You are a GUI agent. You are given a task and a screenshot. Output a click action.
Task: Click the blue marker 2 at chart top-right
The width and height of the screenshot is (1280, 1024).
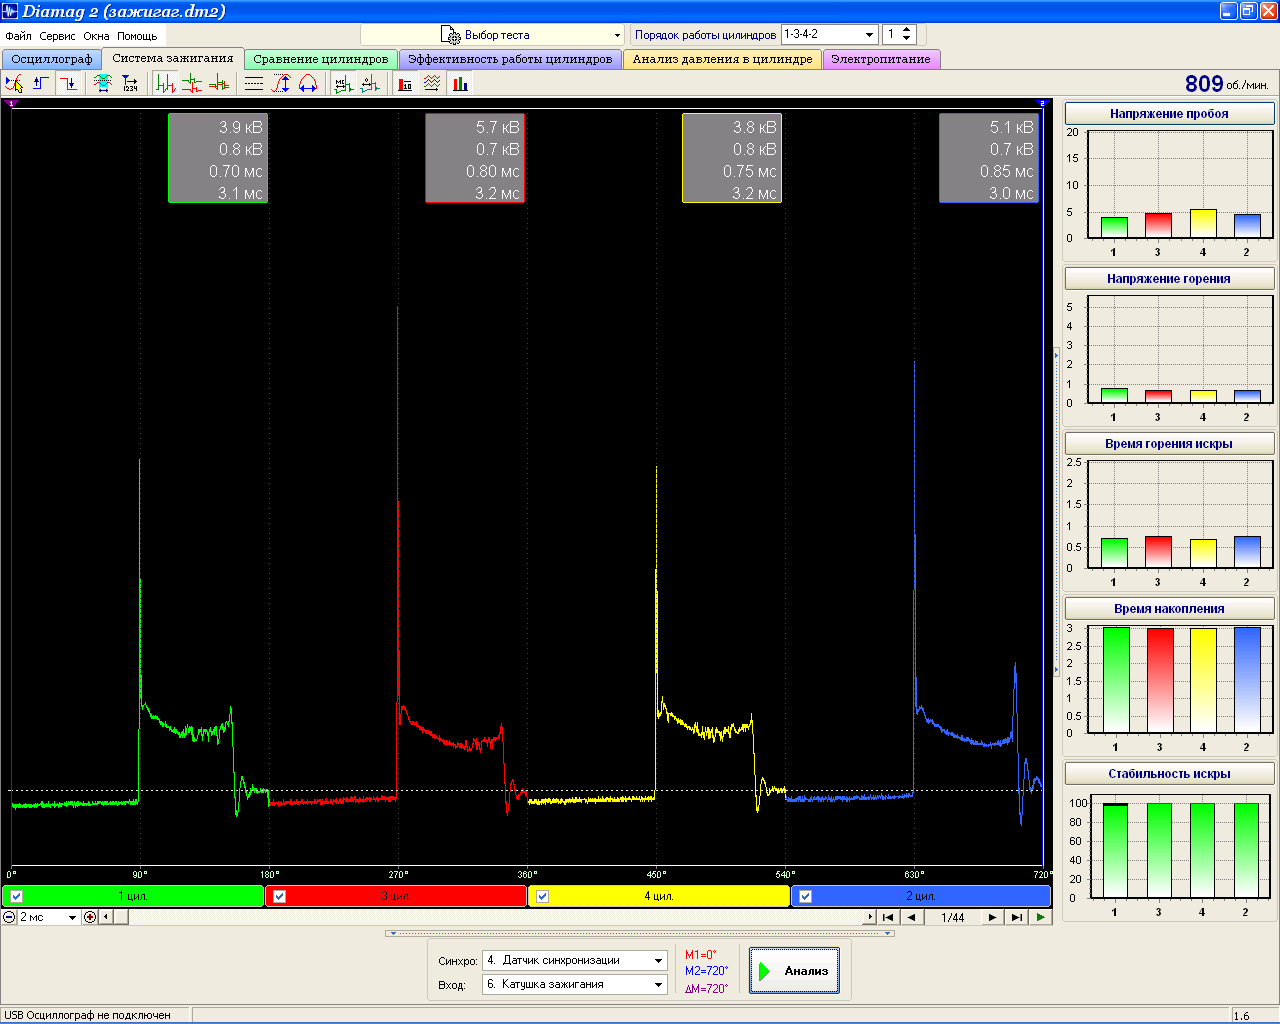point(1042,104)
